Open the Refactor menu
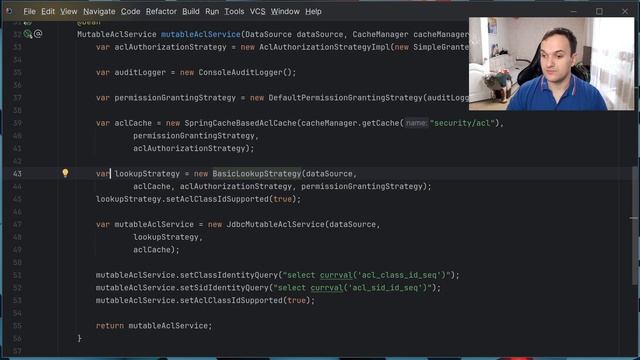The width and height of the screenshot is (640, 360). 161,11
